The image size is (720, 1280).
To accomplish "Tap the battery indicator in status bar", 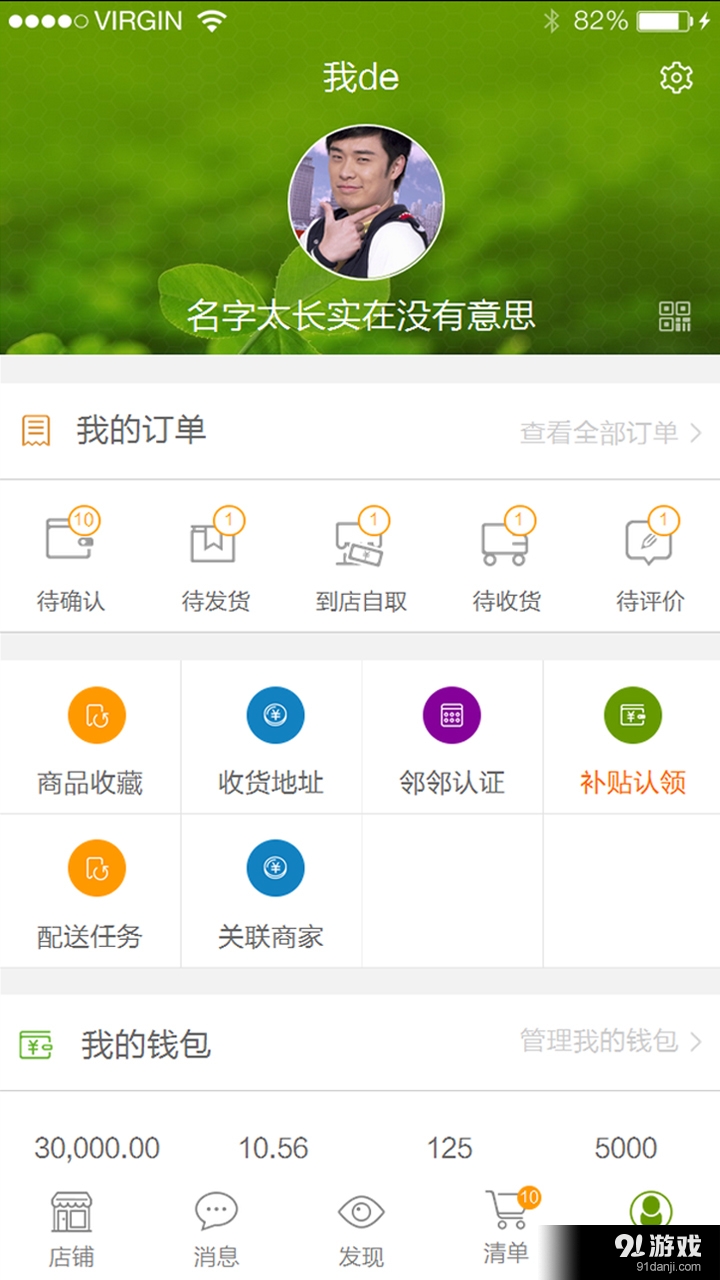I will pos(664,21).
